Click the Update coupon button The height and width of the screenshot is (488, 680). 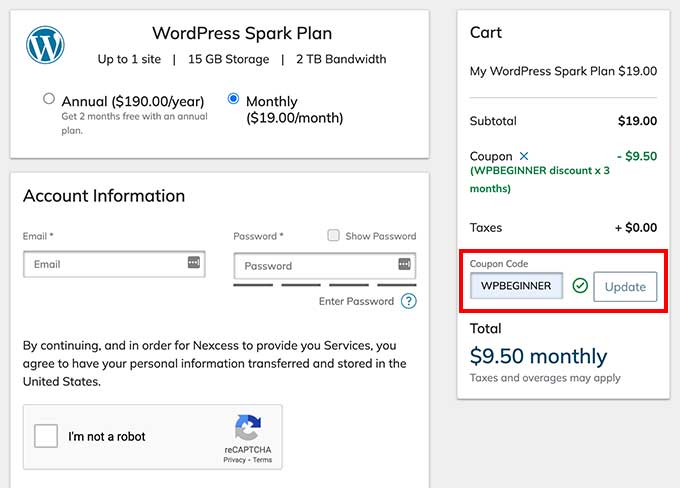coord(625,287)
